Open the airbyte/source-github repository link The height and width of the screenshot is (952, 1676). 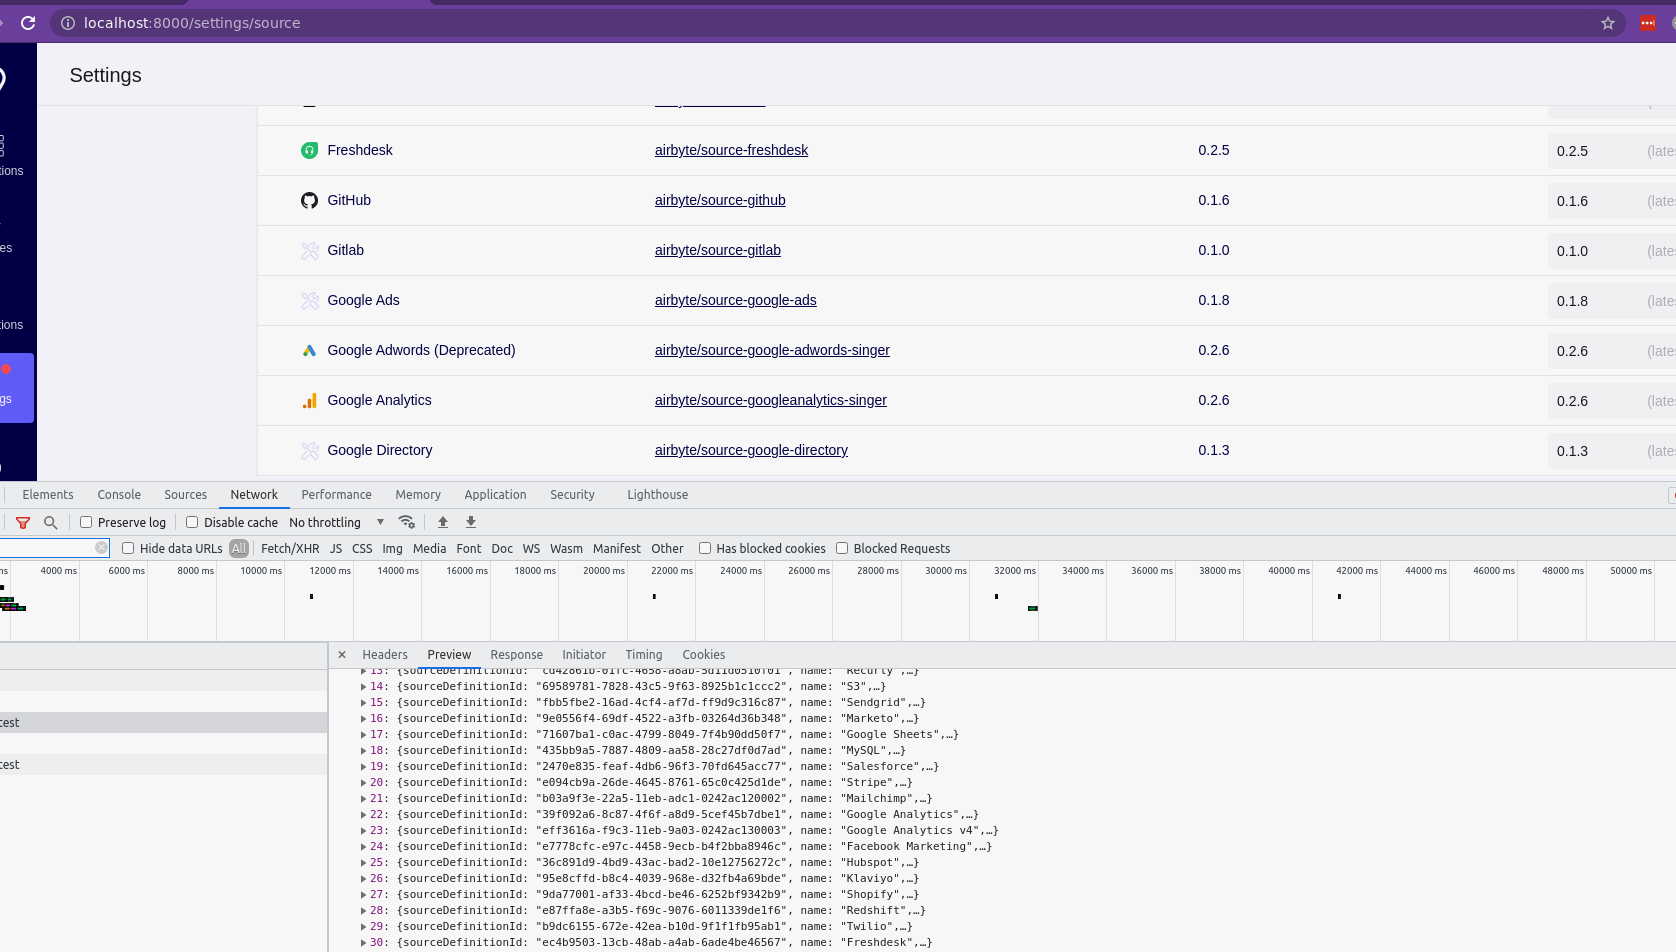pos(720,200)
